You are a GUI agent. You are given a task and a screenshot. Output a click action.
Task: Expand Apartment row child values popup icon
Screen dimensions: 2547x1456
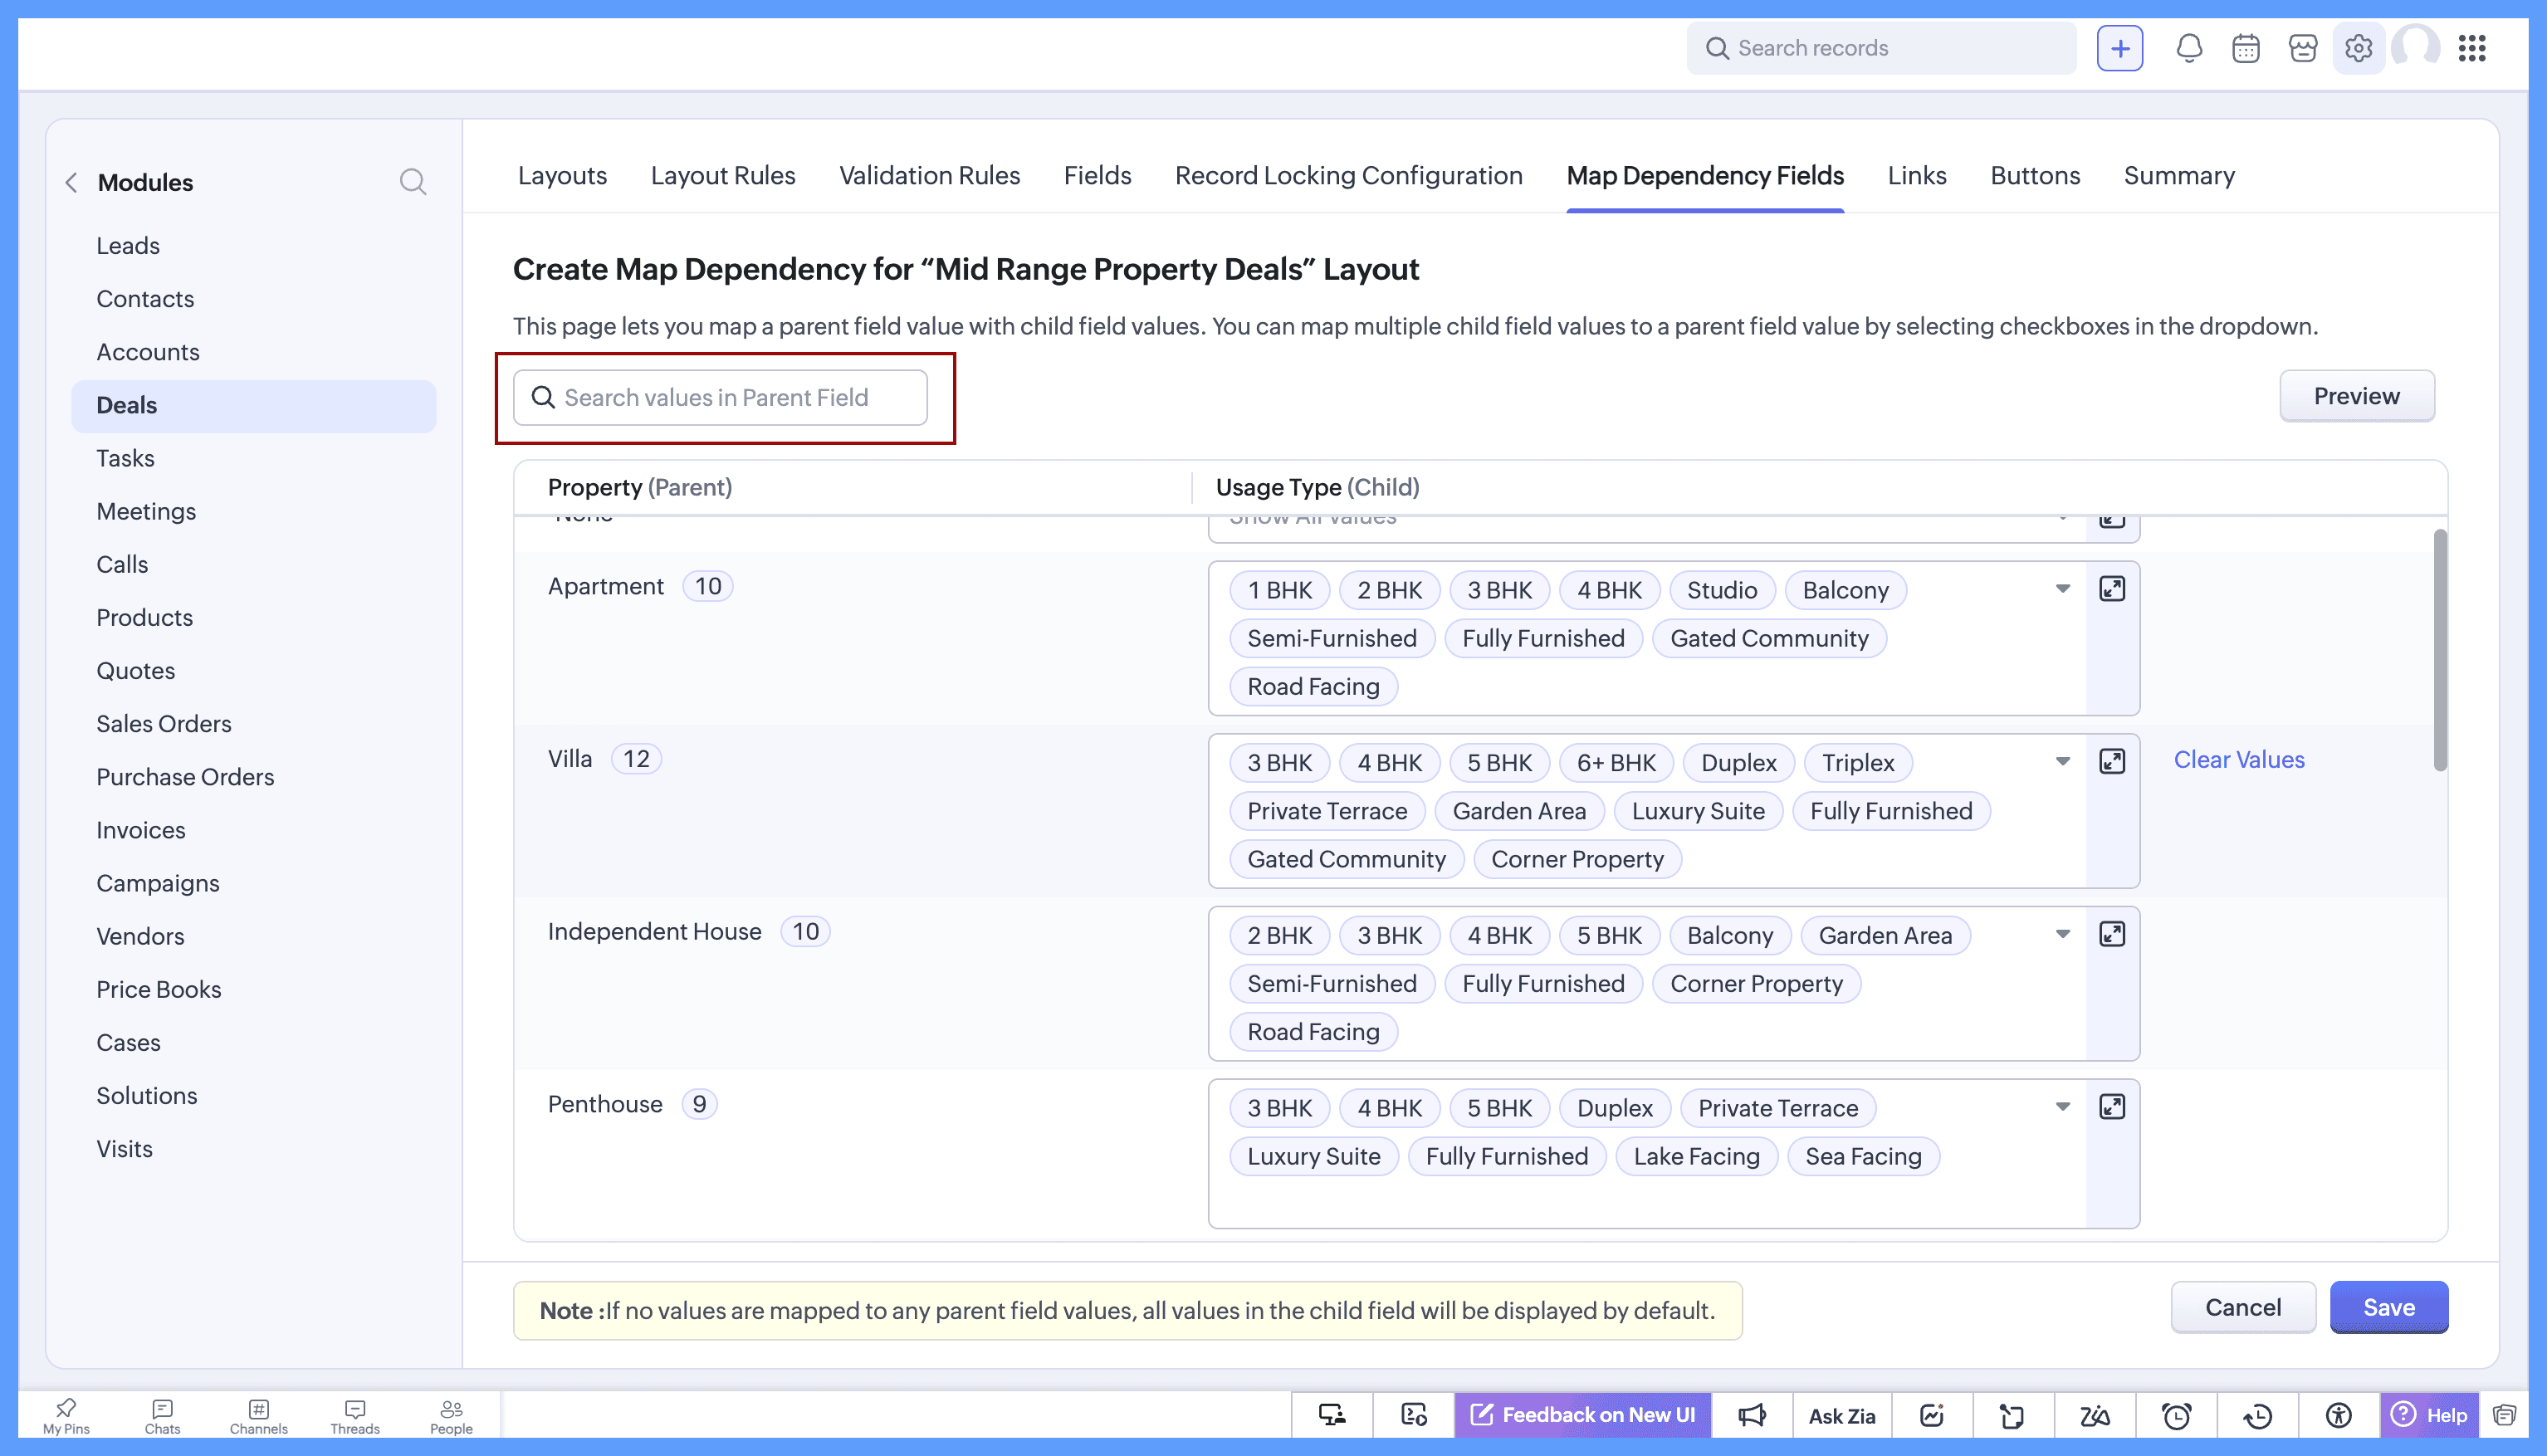(2112, 589)
